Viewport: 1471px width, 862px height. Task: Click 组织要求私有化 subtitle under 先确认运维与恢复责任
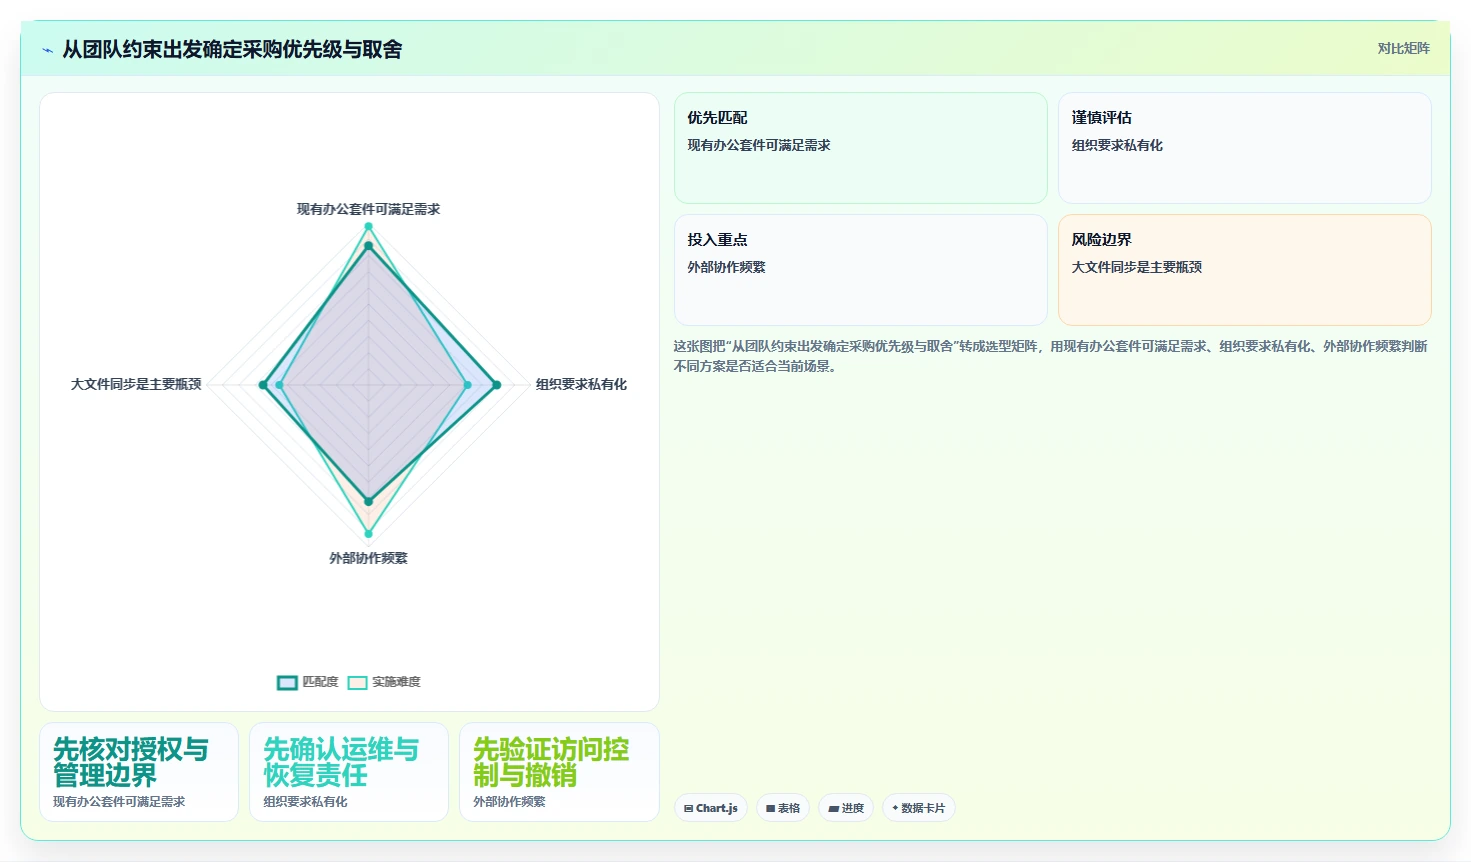click(305, 802)
